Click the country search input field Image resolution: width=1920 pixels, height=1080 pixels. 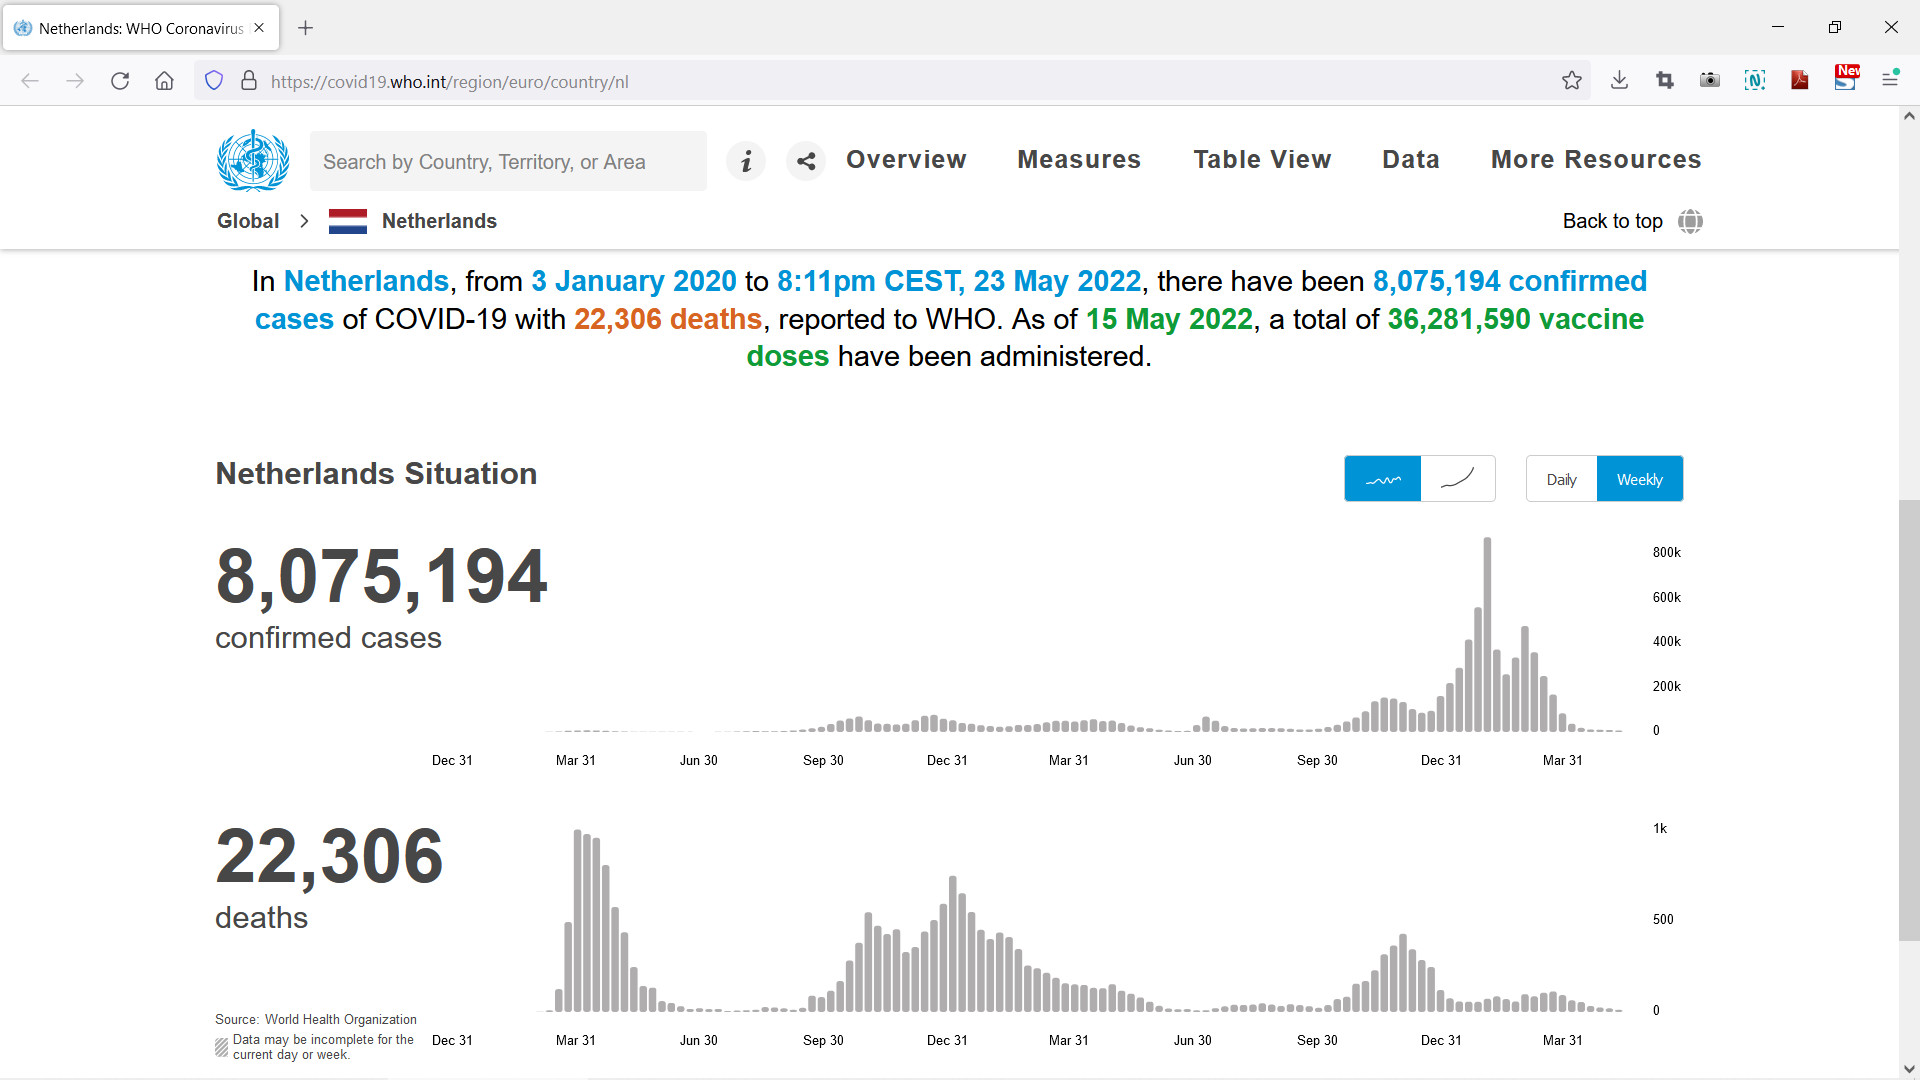tap(508, 161)
